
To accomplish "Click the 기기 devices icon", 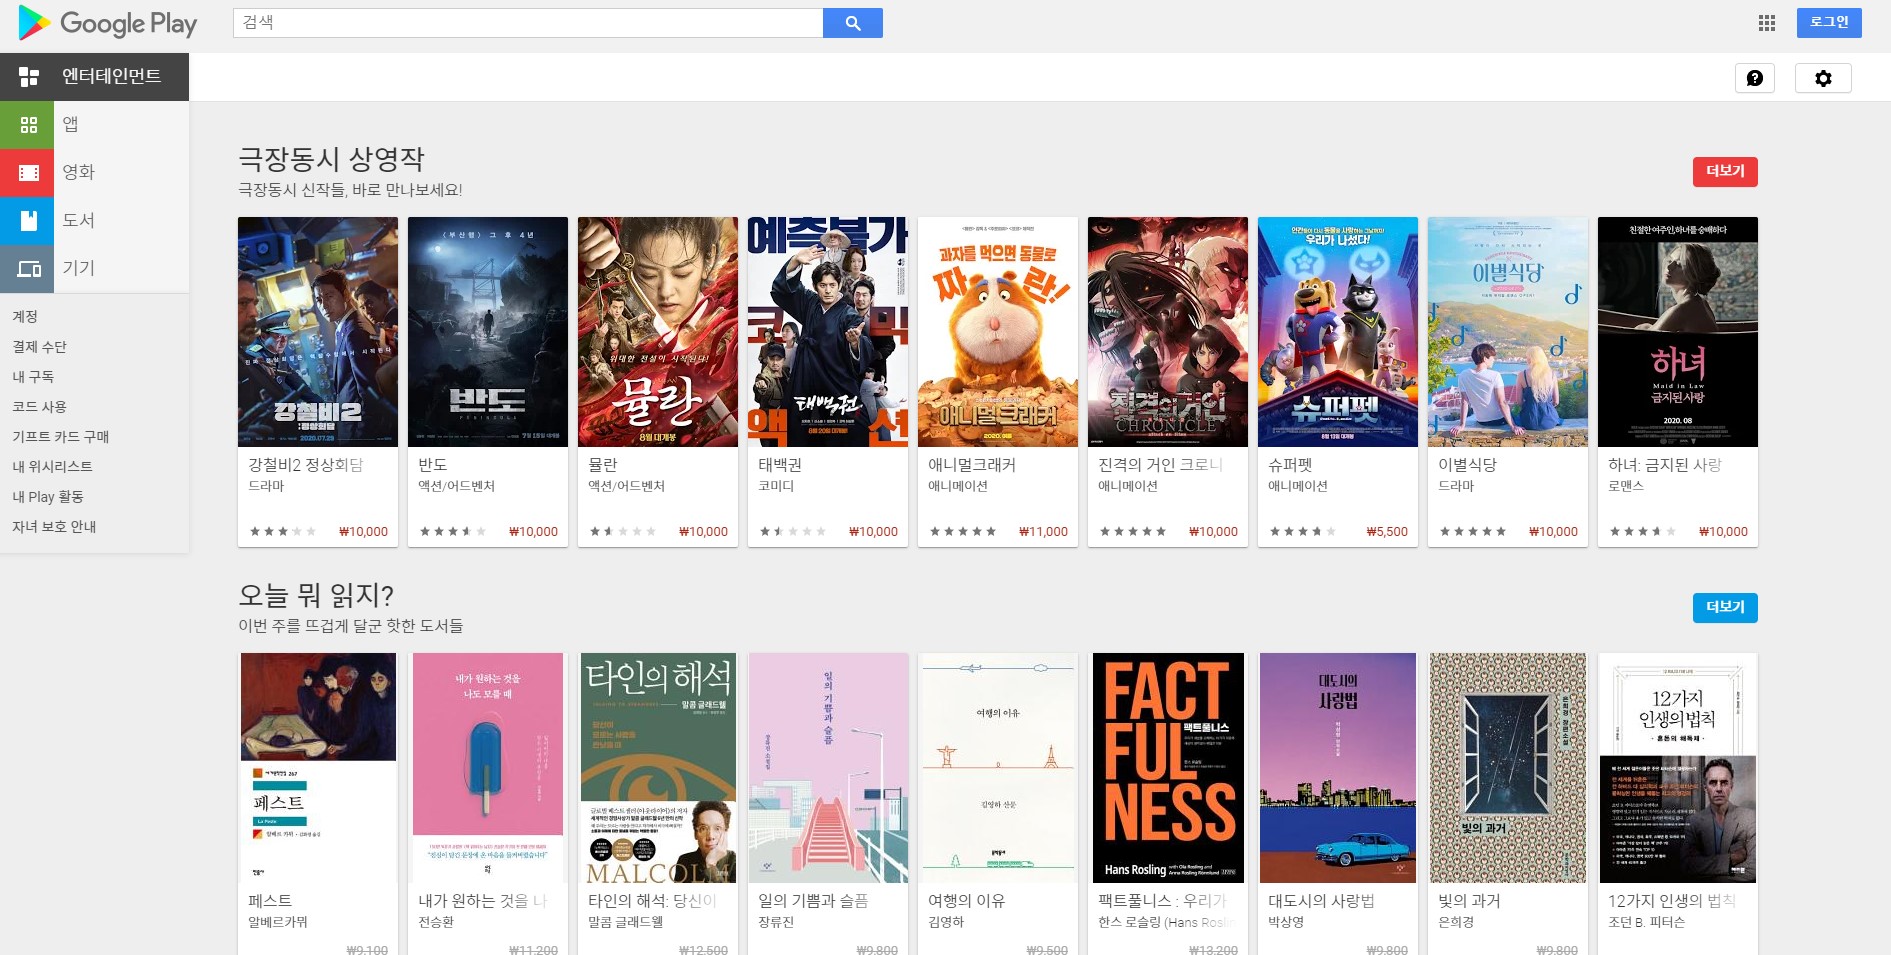I will pyautogui.click(x=27, y=268).
